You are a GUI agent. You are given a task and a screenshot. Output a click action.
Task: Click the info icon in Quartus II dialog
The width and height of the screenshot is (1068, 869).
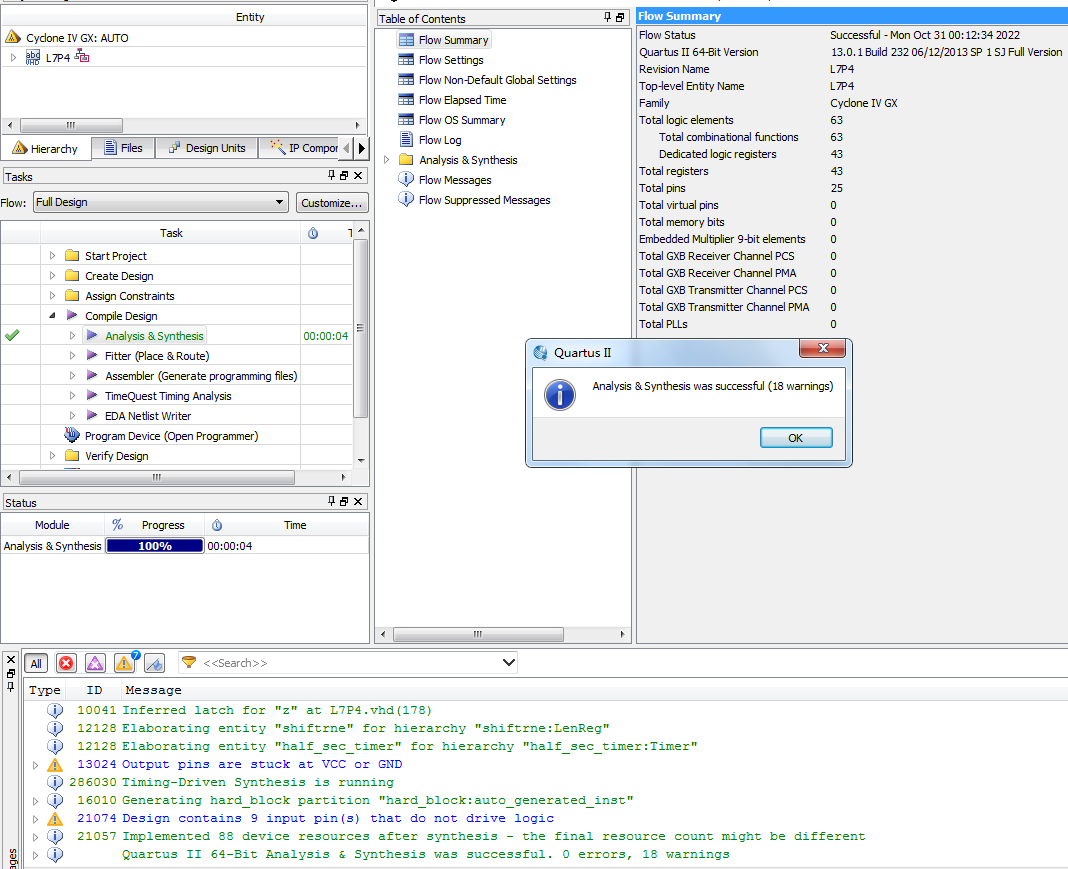pyautogui.click(x=560, y=395)
